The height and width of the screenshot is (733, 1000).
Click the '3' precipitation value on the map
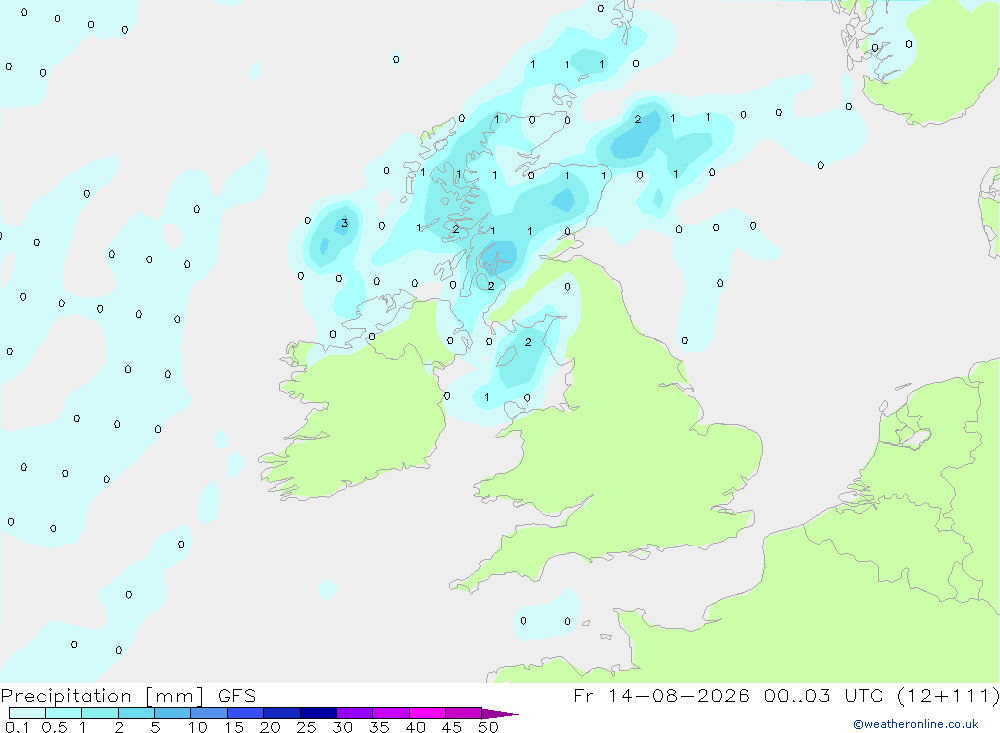point(344,223)
